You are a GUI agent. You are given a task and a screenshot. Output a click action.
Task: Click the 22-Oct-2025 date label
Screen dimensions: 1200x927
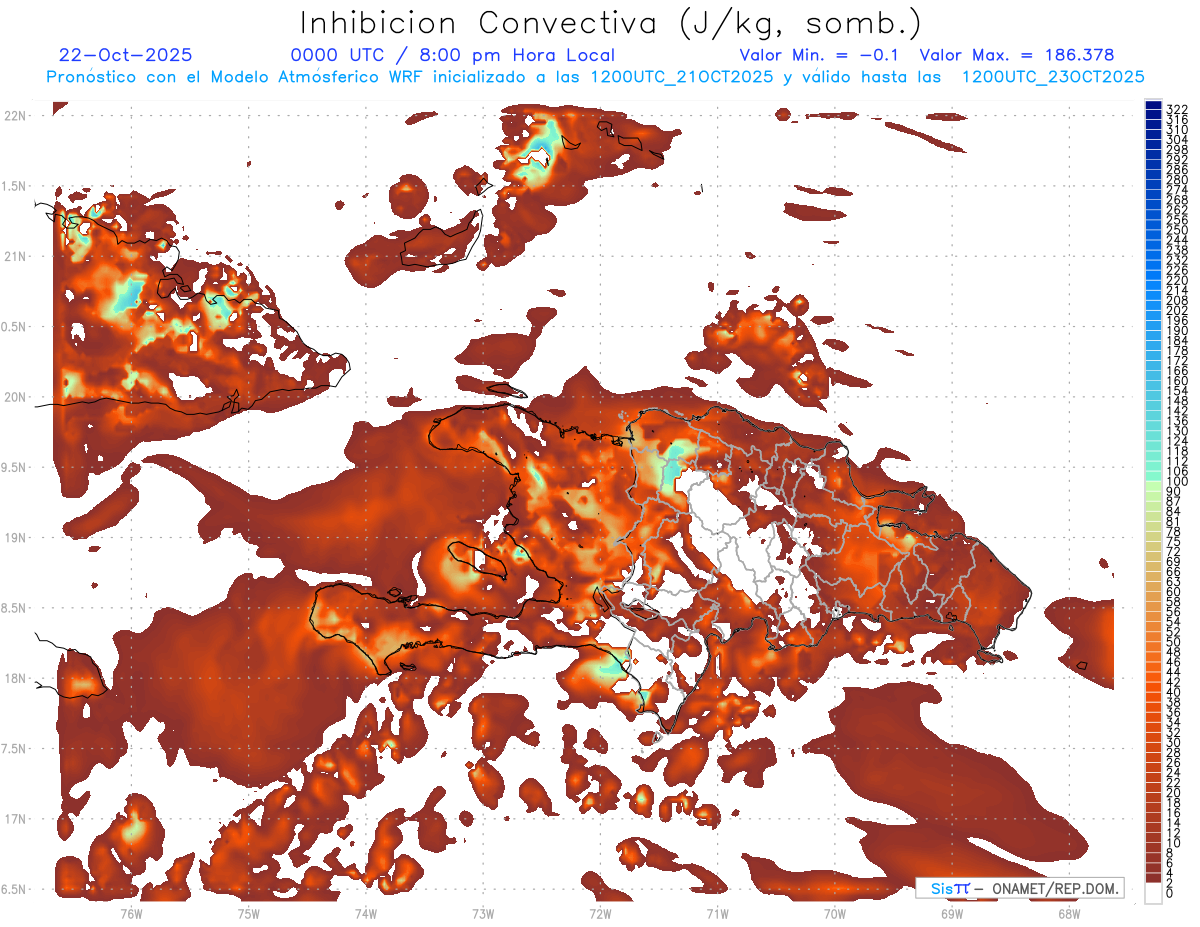(125, 56)
